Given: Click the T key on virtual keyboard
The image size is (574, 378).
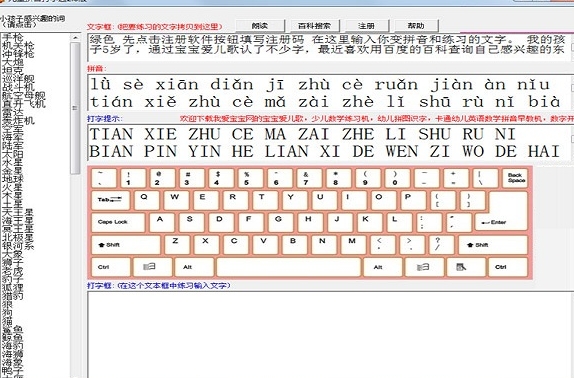Looking at the screenshot, I should tap(265, 200).
